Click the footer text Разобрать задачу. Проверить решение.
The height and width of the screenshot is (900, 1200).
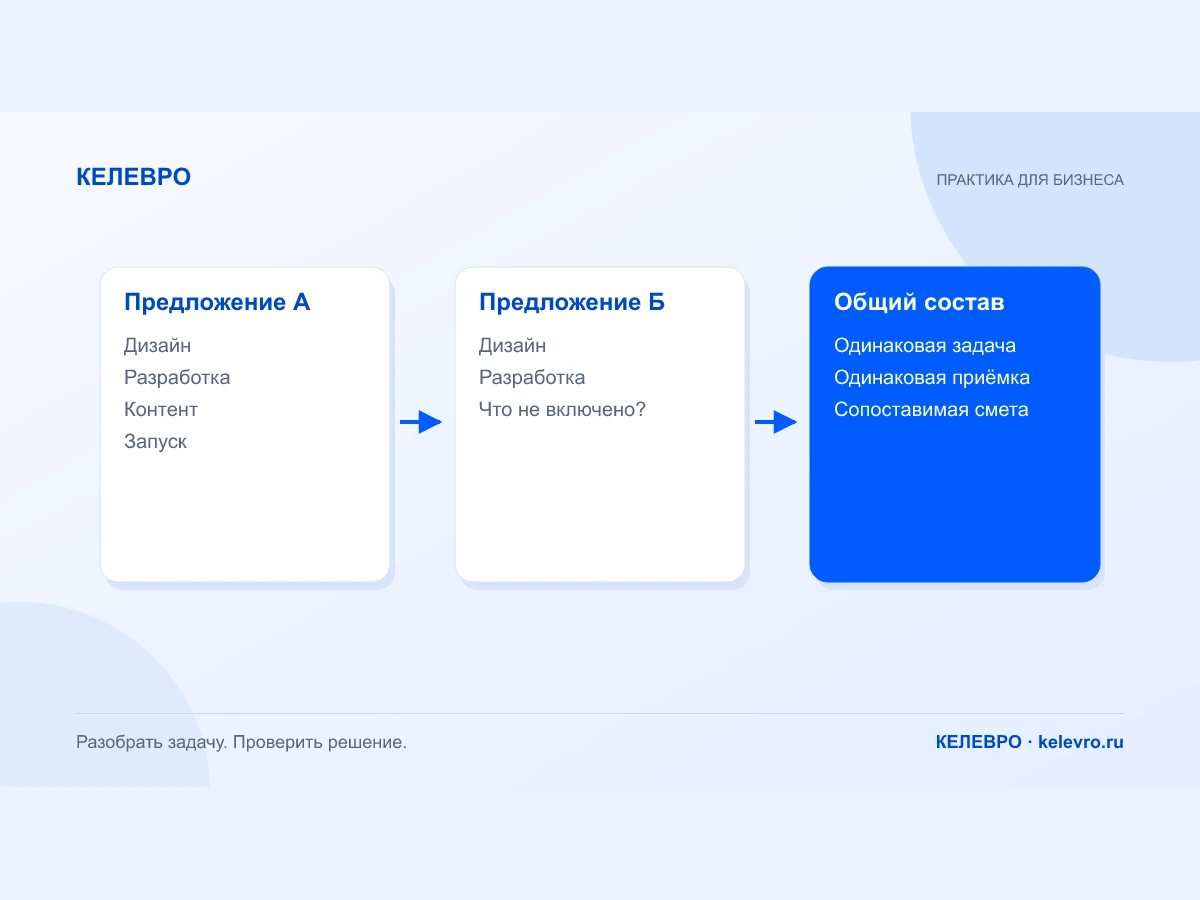click(x=241, y=743)
